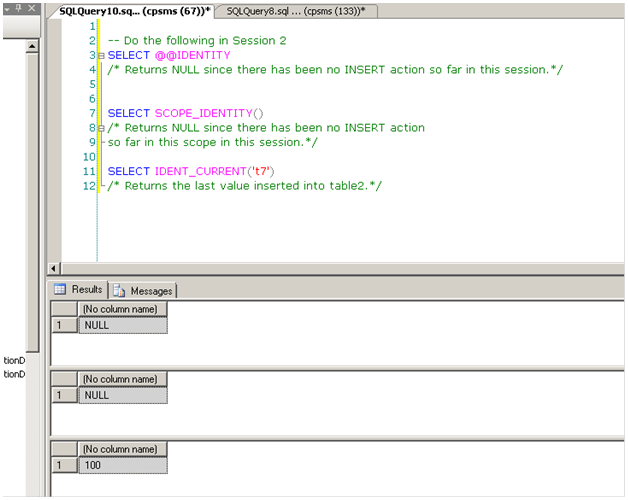Open the Results tab

[78, 289]
